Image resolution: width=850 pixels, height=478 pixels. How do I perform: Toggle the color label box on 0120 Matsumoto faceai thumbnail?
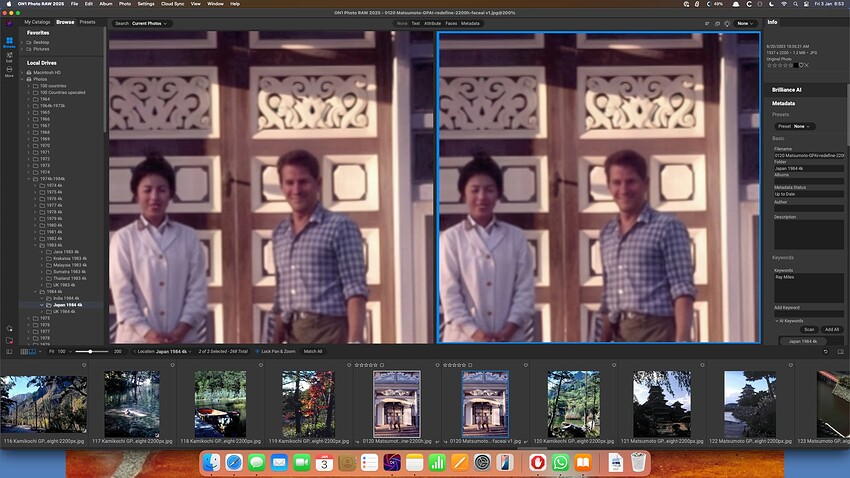pos(470,365)
